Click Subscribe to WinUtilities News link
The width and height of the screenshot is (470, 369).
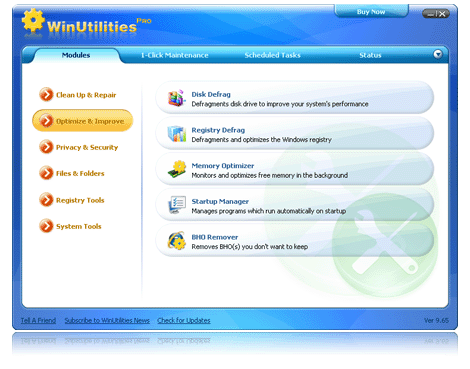tap(107, 320)
